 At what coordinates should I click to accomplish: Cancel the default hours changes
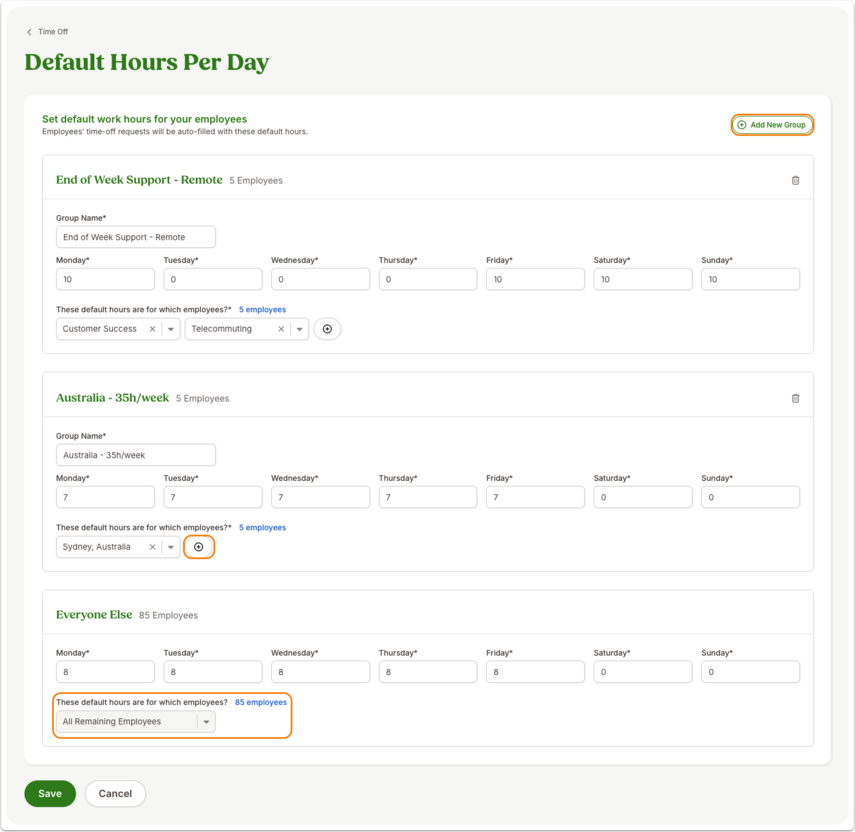click(x=115, y=793)
